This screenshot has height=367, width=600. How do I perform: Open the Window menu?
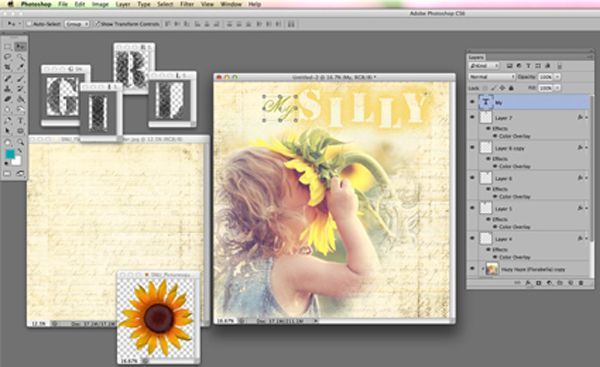tap(231, 4)
